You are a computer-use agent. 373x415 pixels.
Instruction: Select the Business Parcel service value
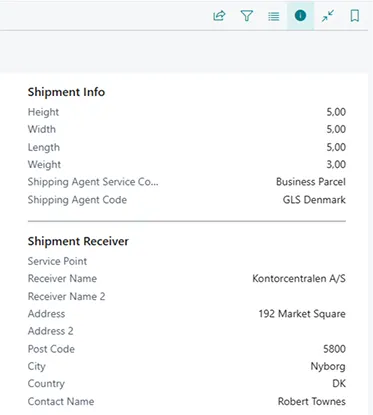tap(311, 182)
